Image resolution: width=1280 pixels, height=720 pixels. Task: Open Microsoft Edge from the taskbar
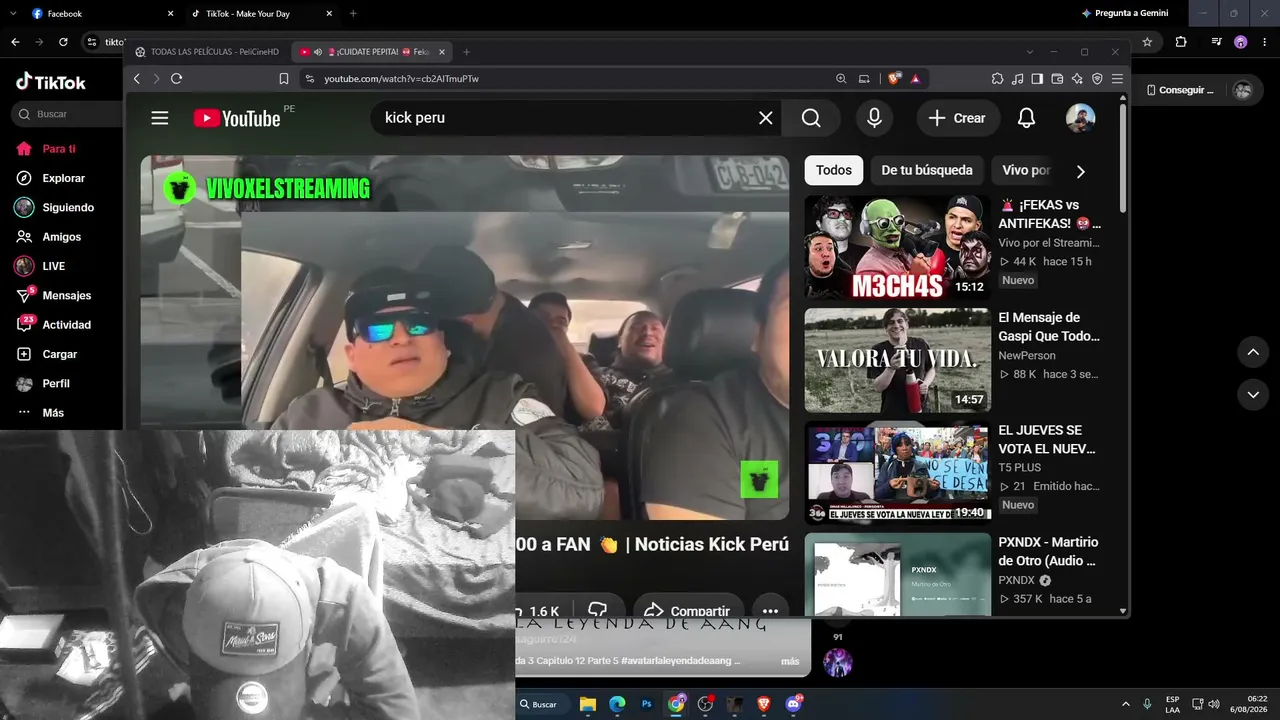tap(617, 704)
